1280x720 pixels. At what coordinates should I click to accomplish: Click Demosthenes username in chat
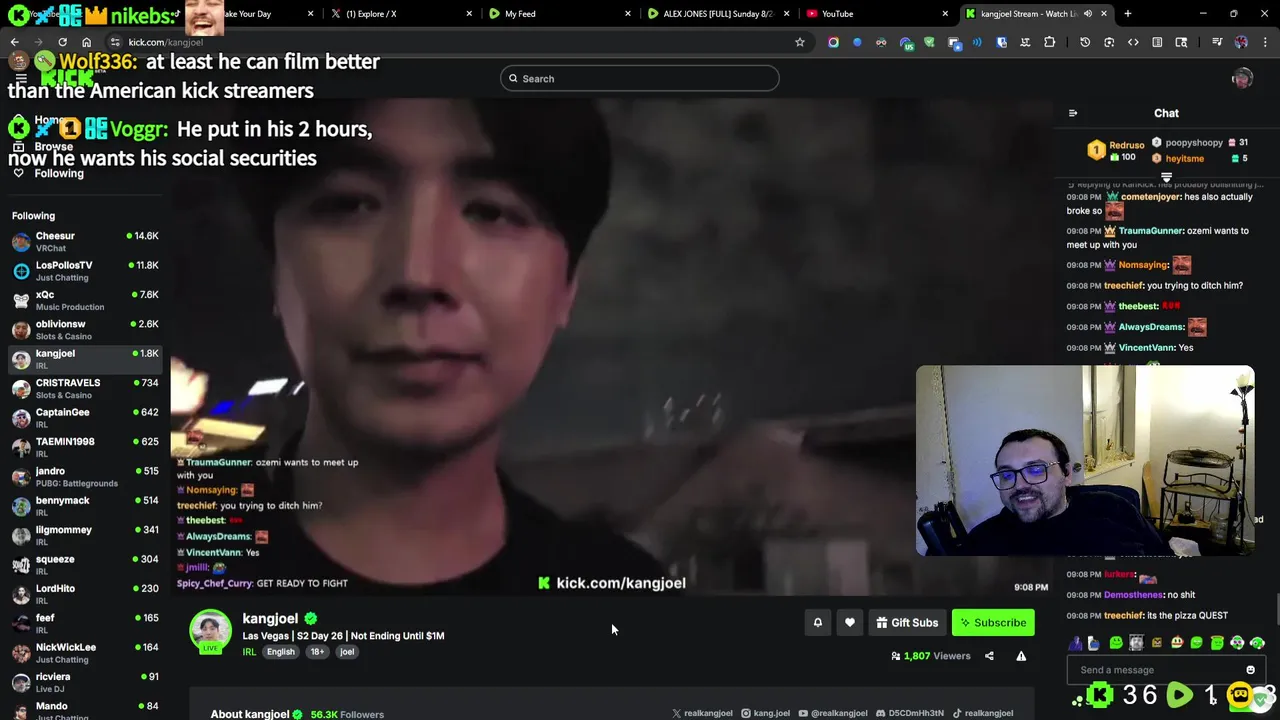1134,595
